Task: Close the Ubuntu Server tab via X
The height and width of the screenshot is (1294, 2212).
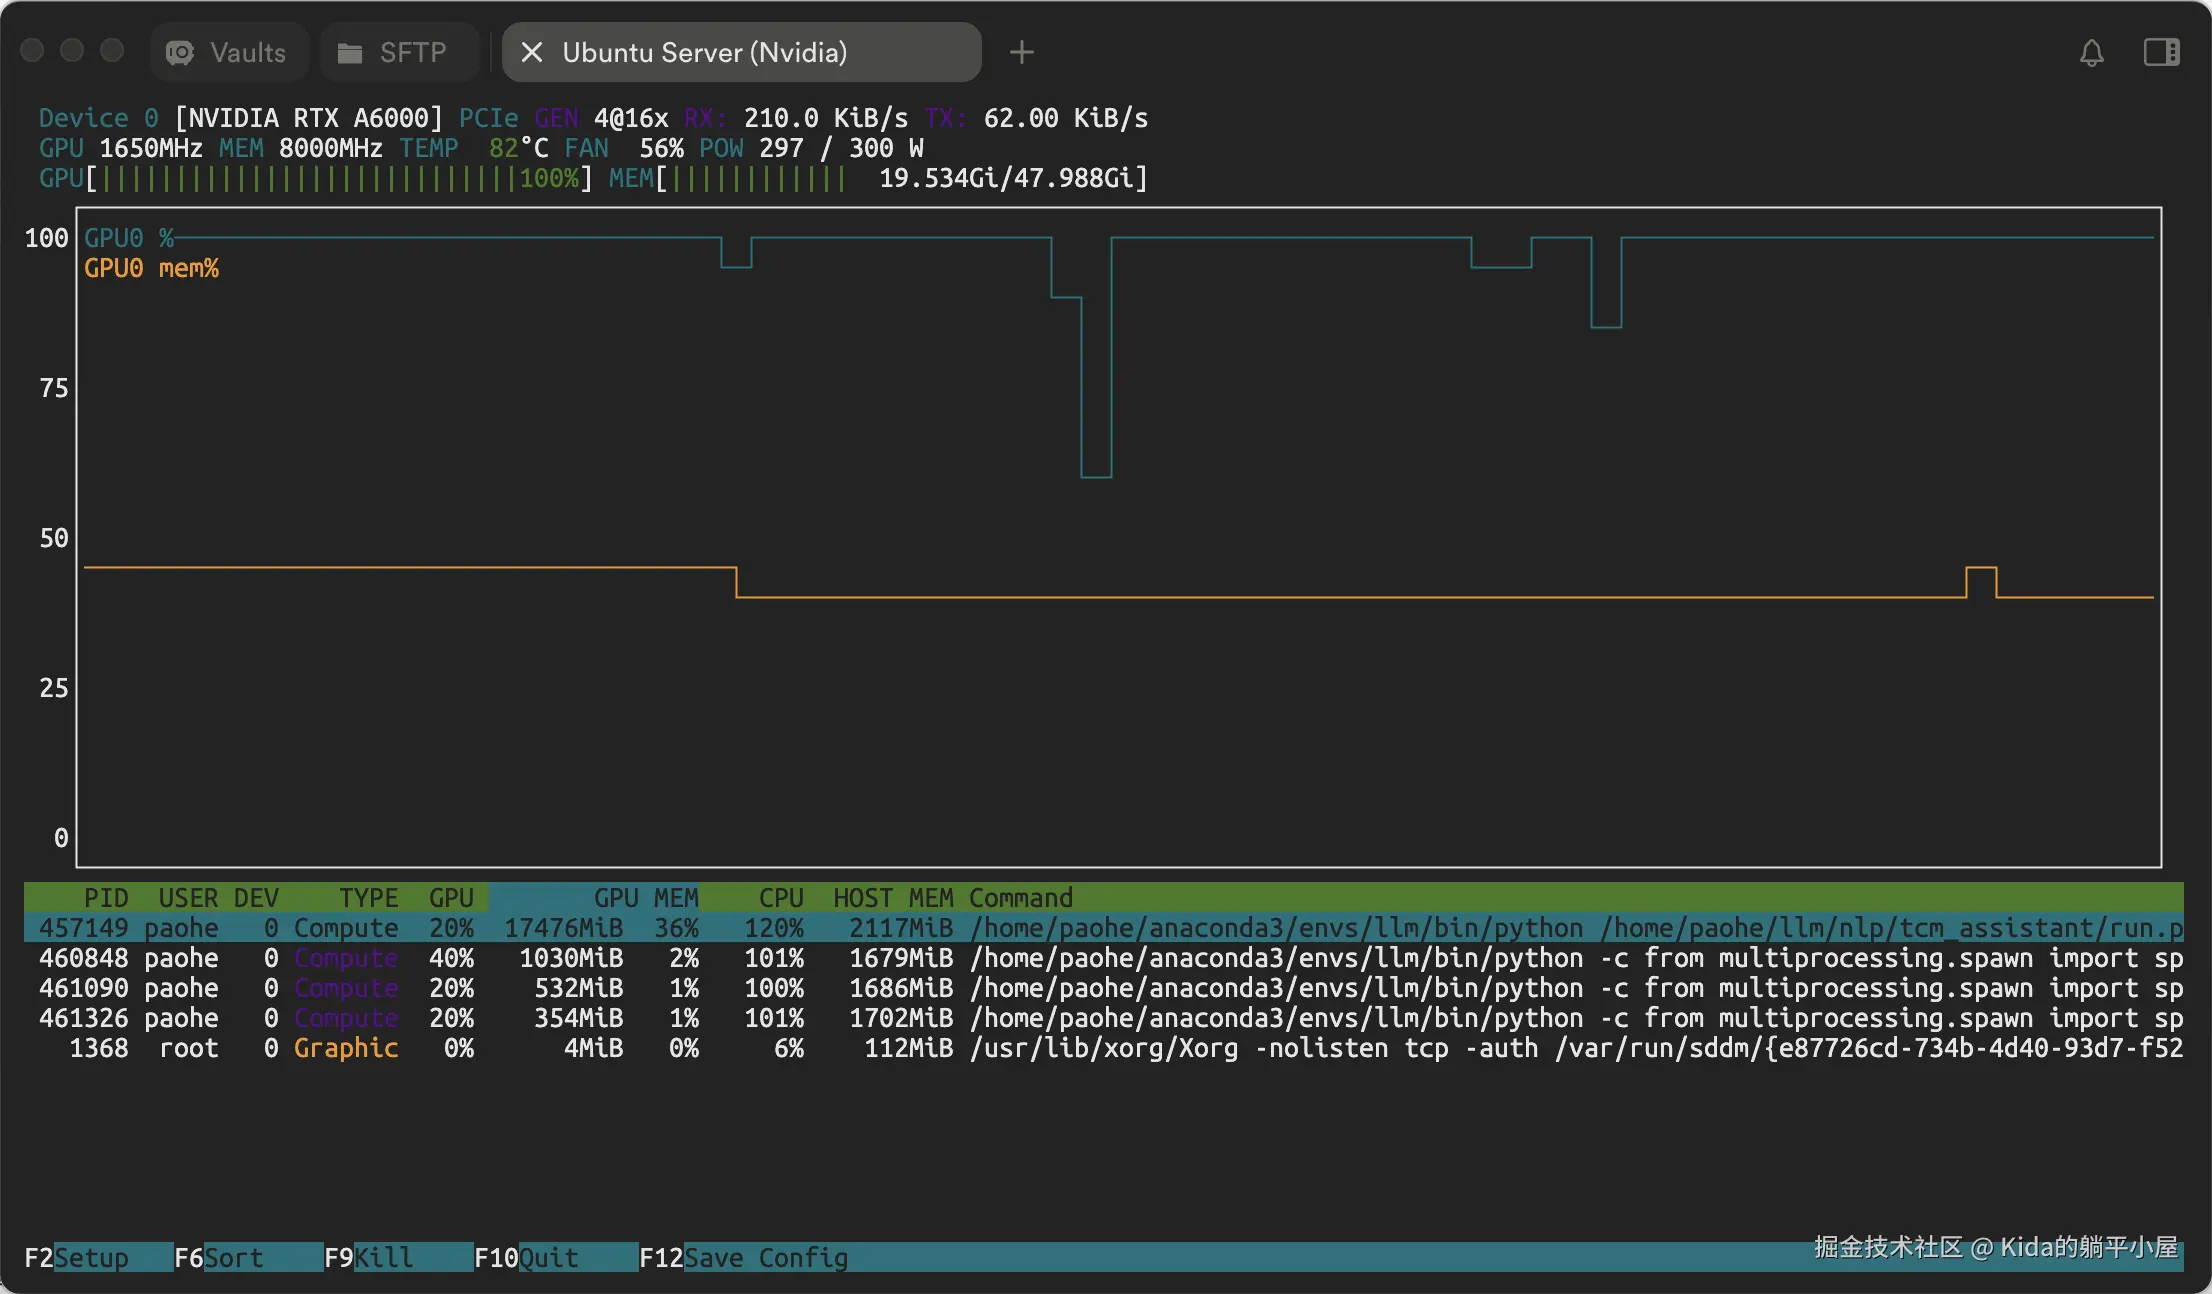Action: tap(532, 53)
